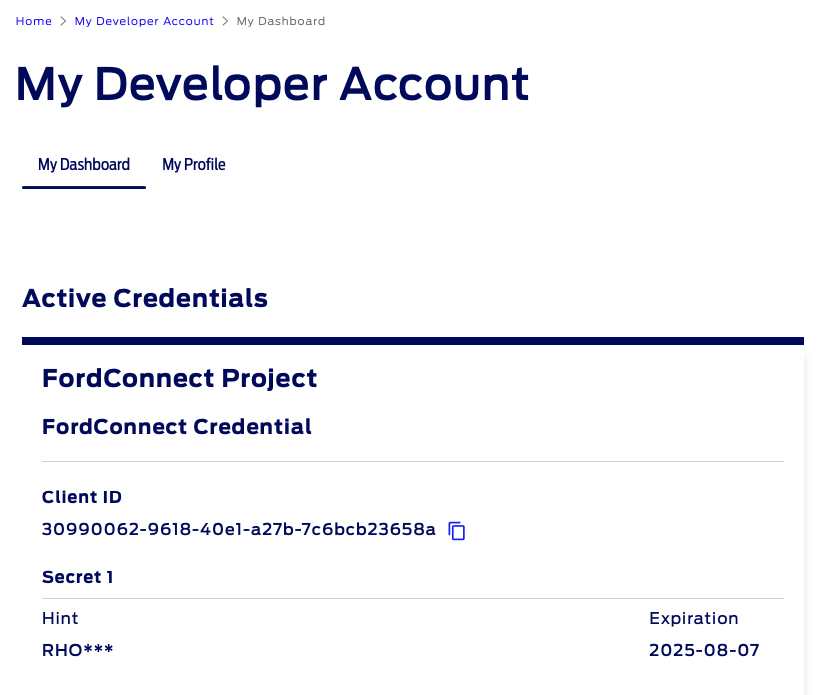Click the Active Credentials section heading
Viewport: 831px width, 695px height.
[x=145, y=298]
